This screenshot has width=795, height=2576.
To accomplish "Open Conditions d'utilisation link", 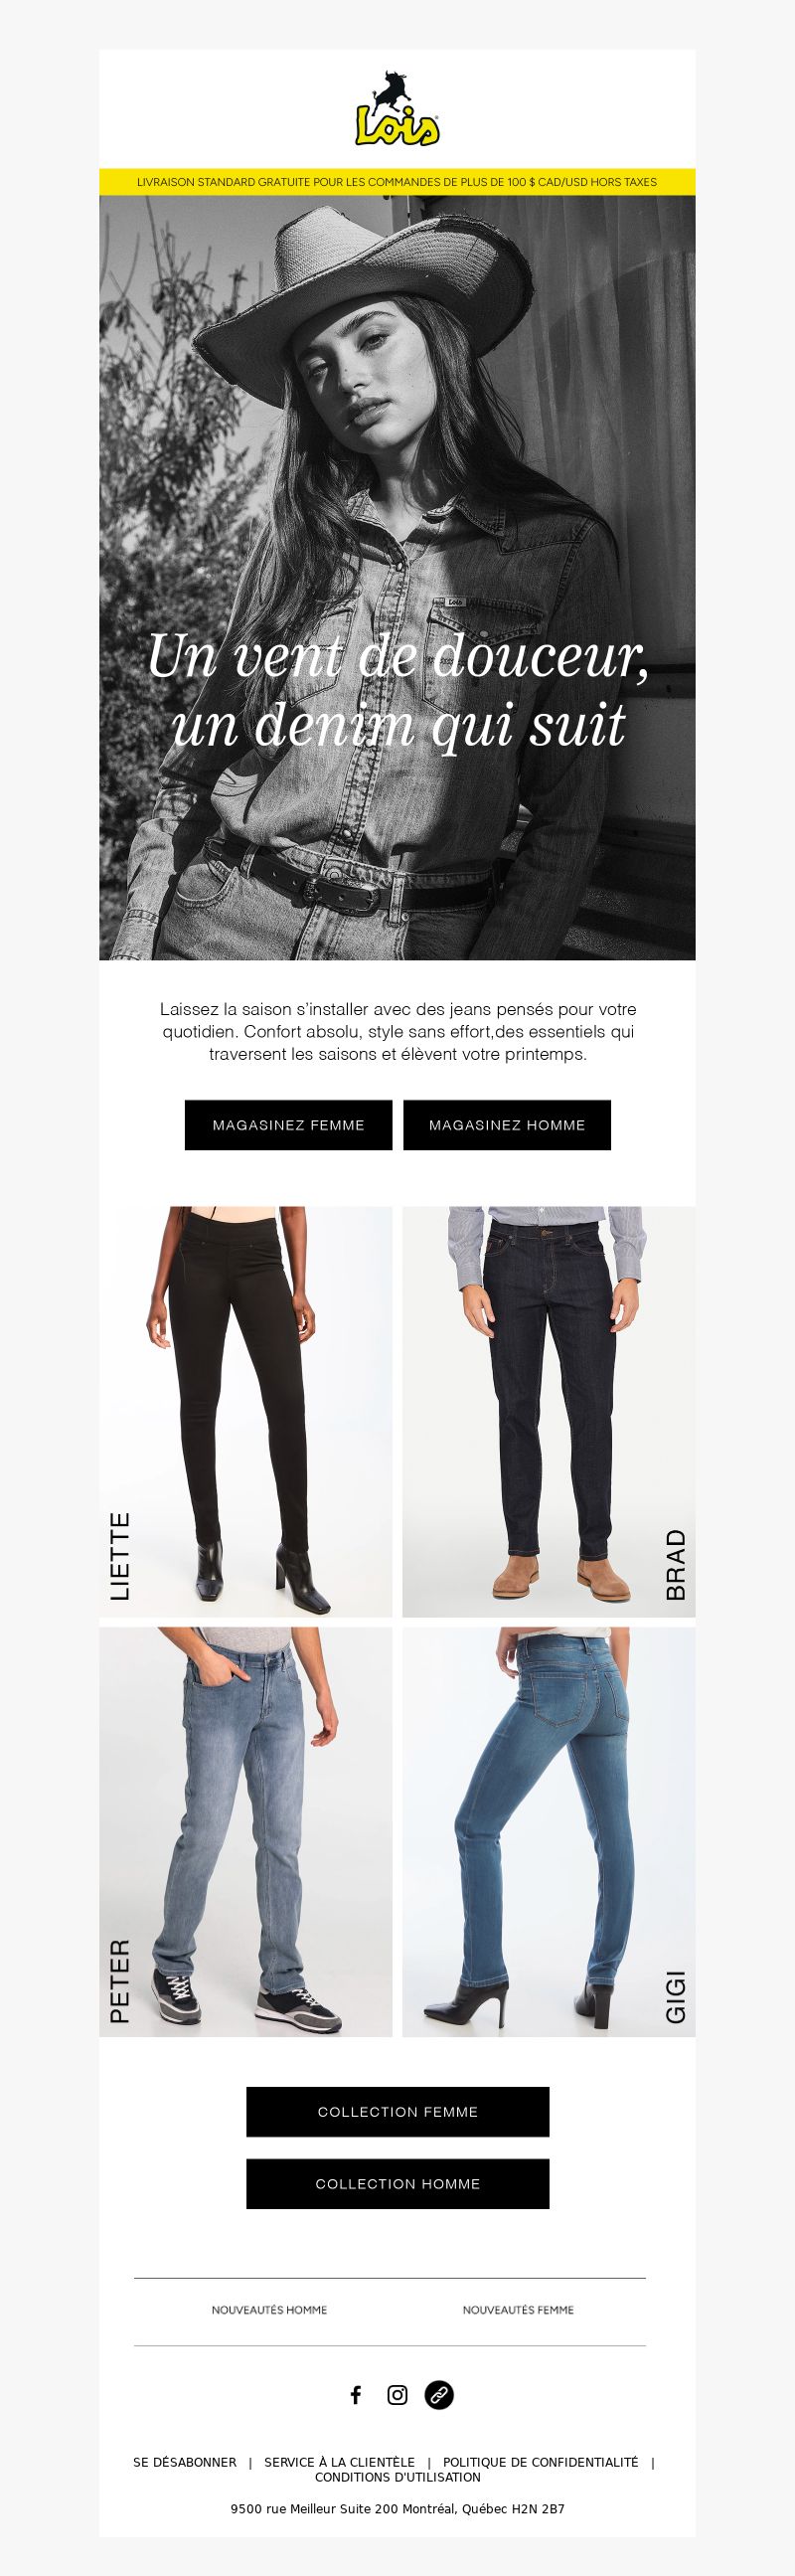I will click(x=398, y=2477).
